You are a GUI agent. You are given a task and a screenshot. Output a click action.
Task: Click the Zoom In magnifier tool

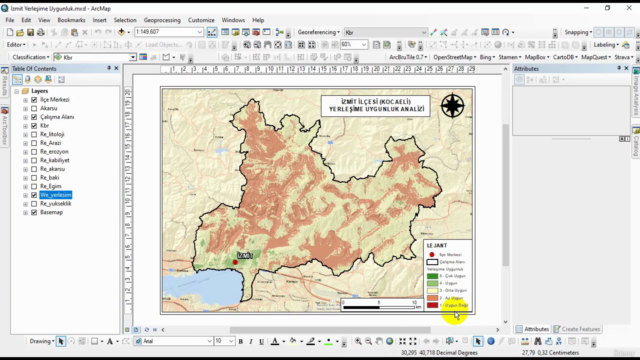358,341
